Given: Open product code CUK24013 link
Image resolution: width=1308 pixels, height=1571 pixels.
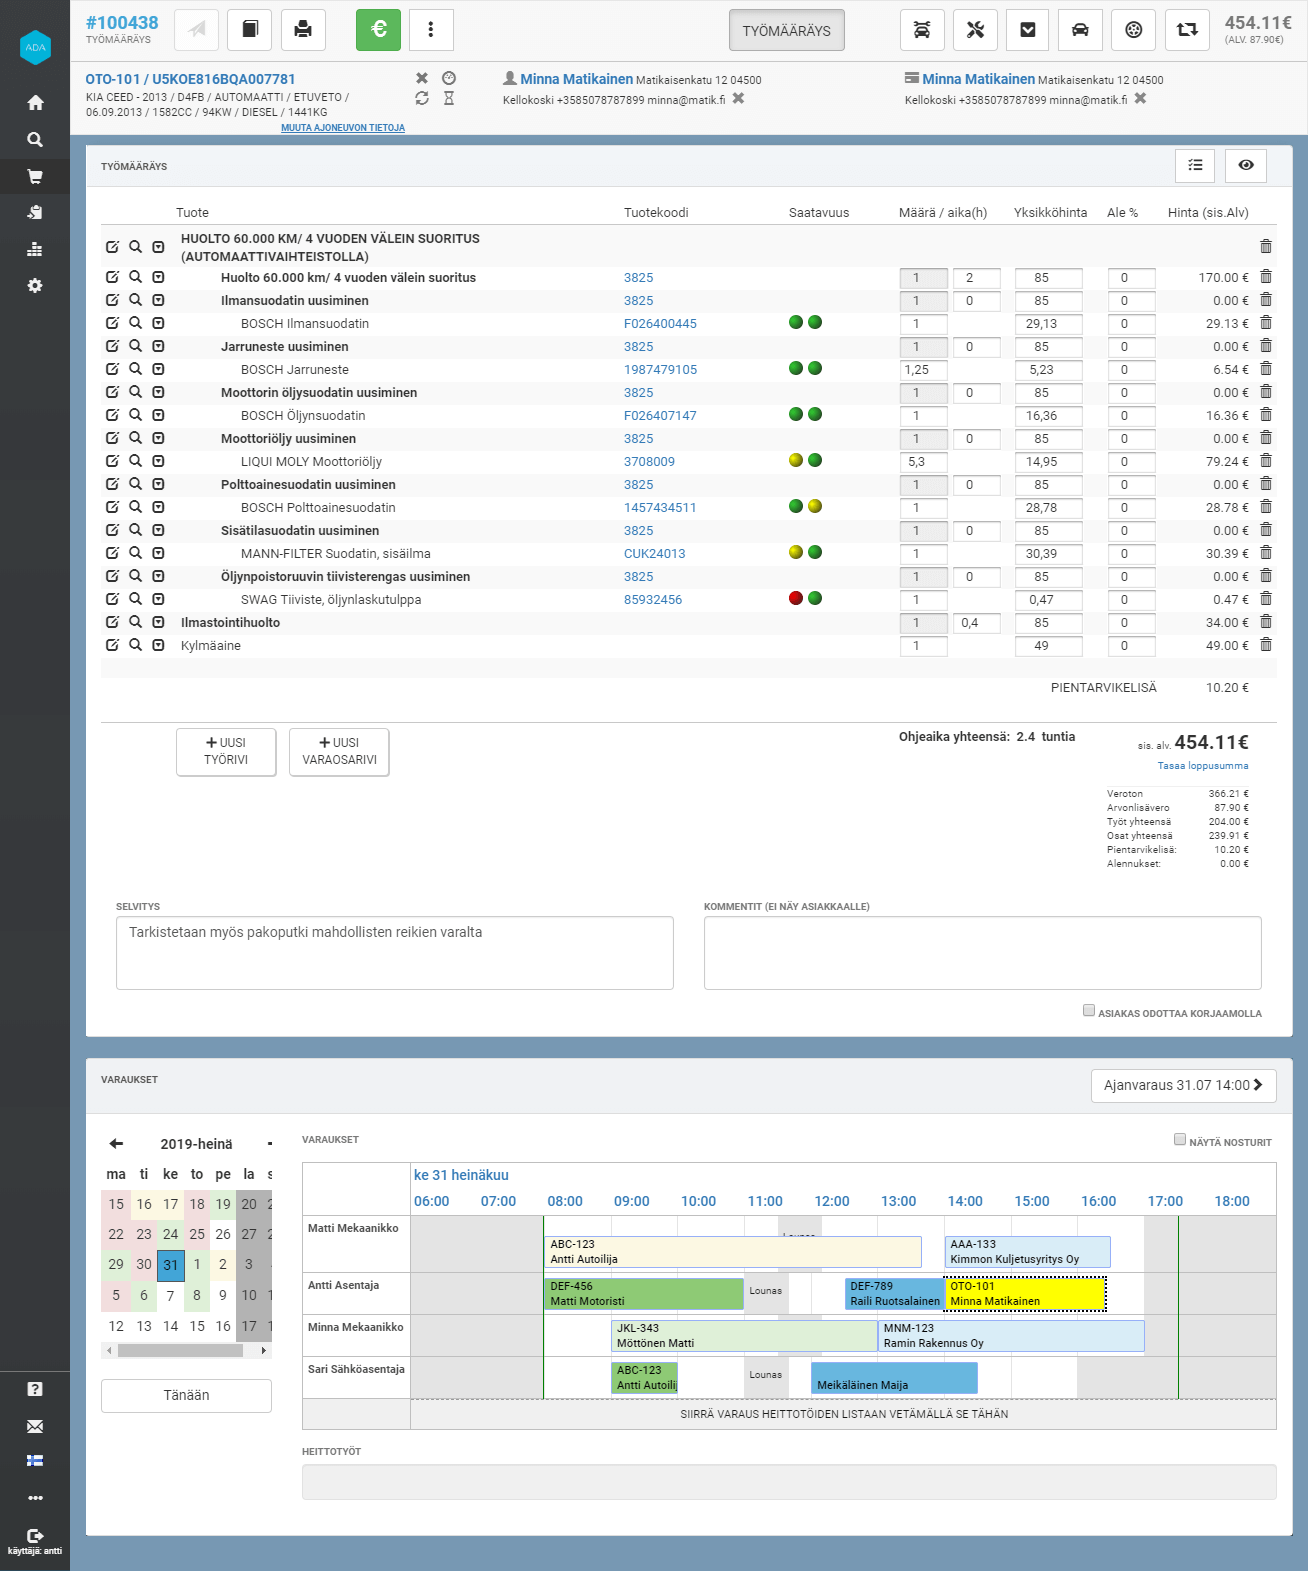Looking at the screenshot, I should tap(655, 554).
